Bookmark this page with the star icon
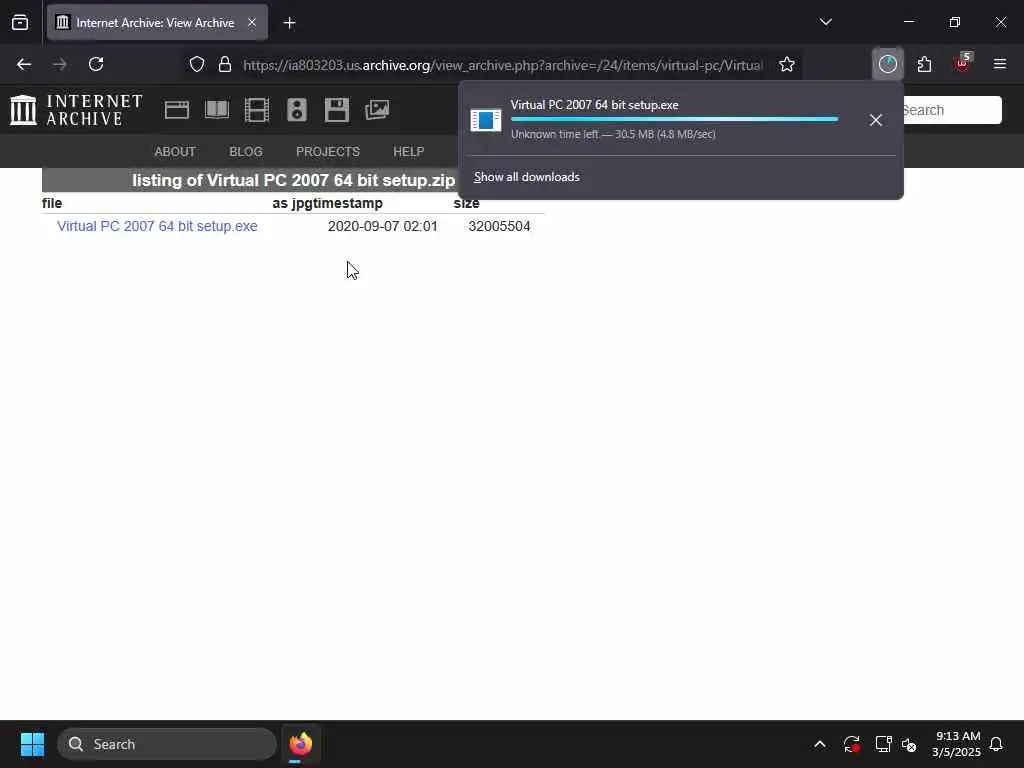The image size is (1024, 768). 786,64
